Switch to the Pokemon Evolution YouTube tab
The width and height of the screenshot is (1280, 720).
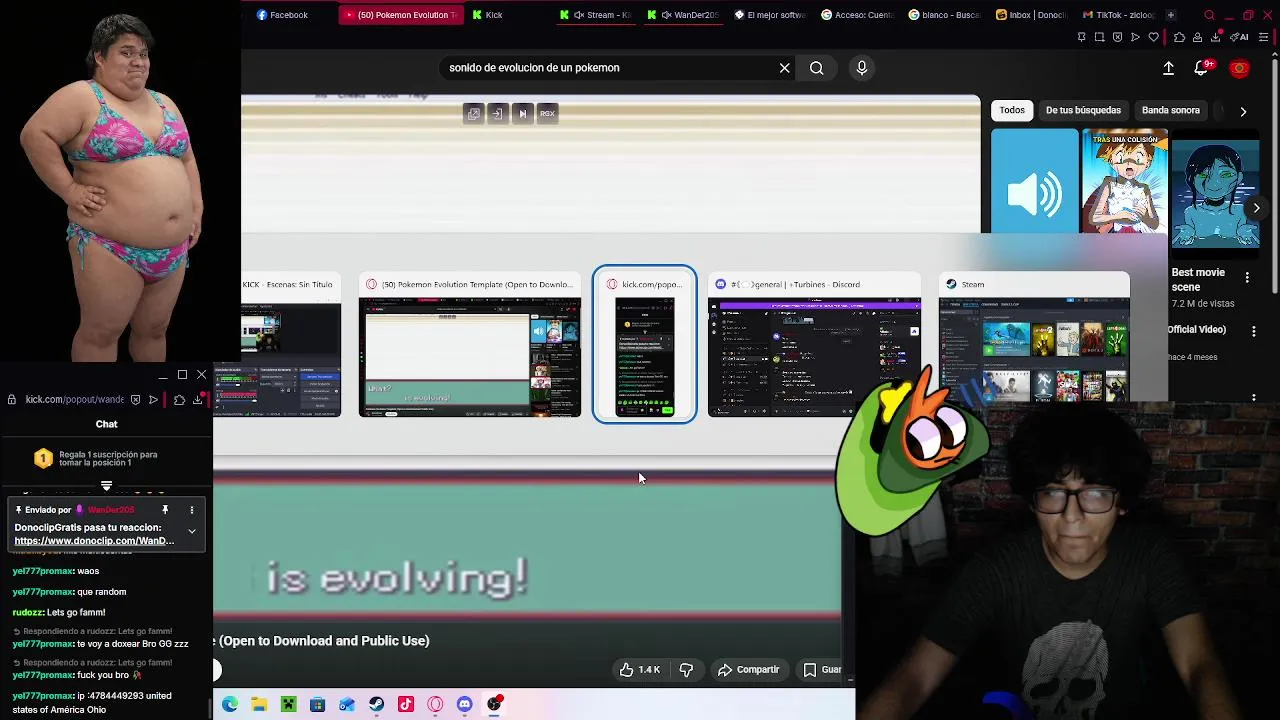click(x=400, y=15)
